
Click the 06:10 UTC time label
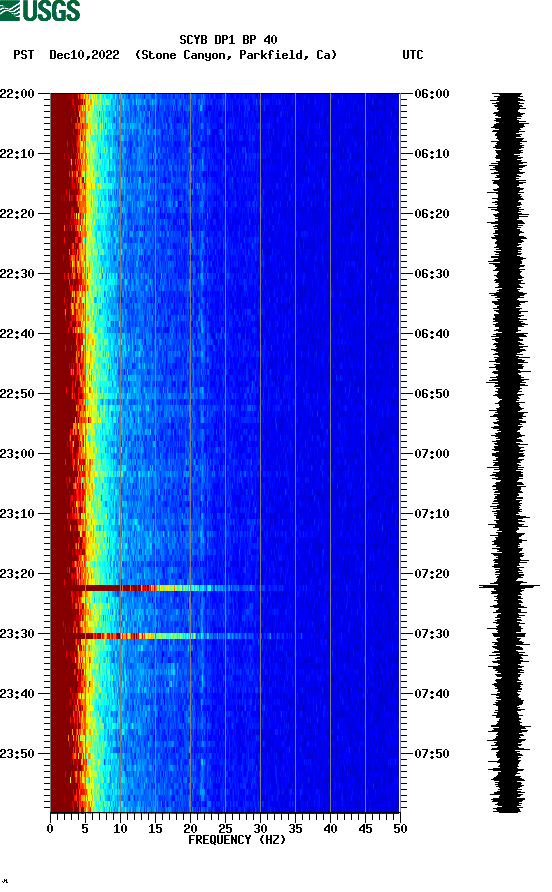click(432, 154)
